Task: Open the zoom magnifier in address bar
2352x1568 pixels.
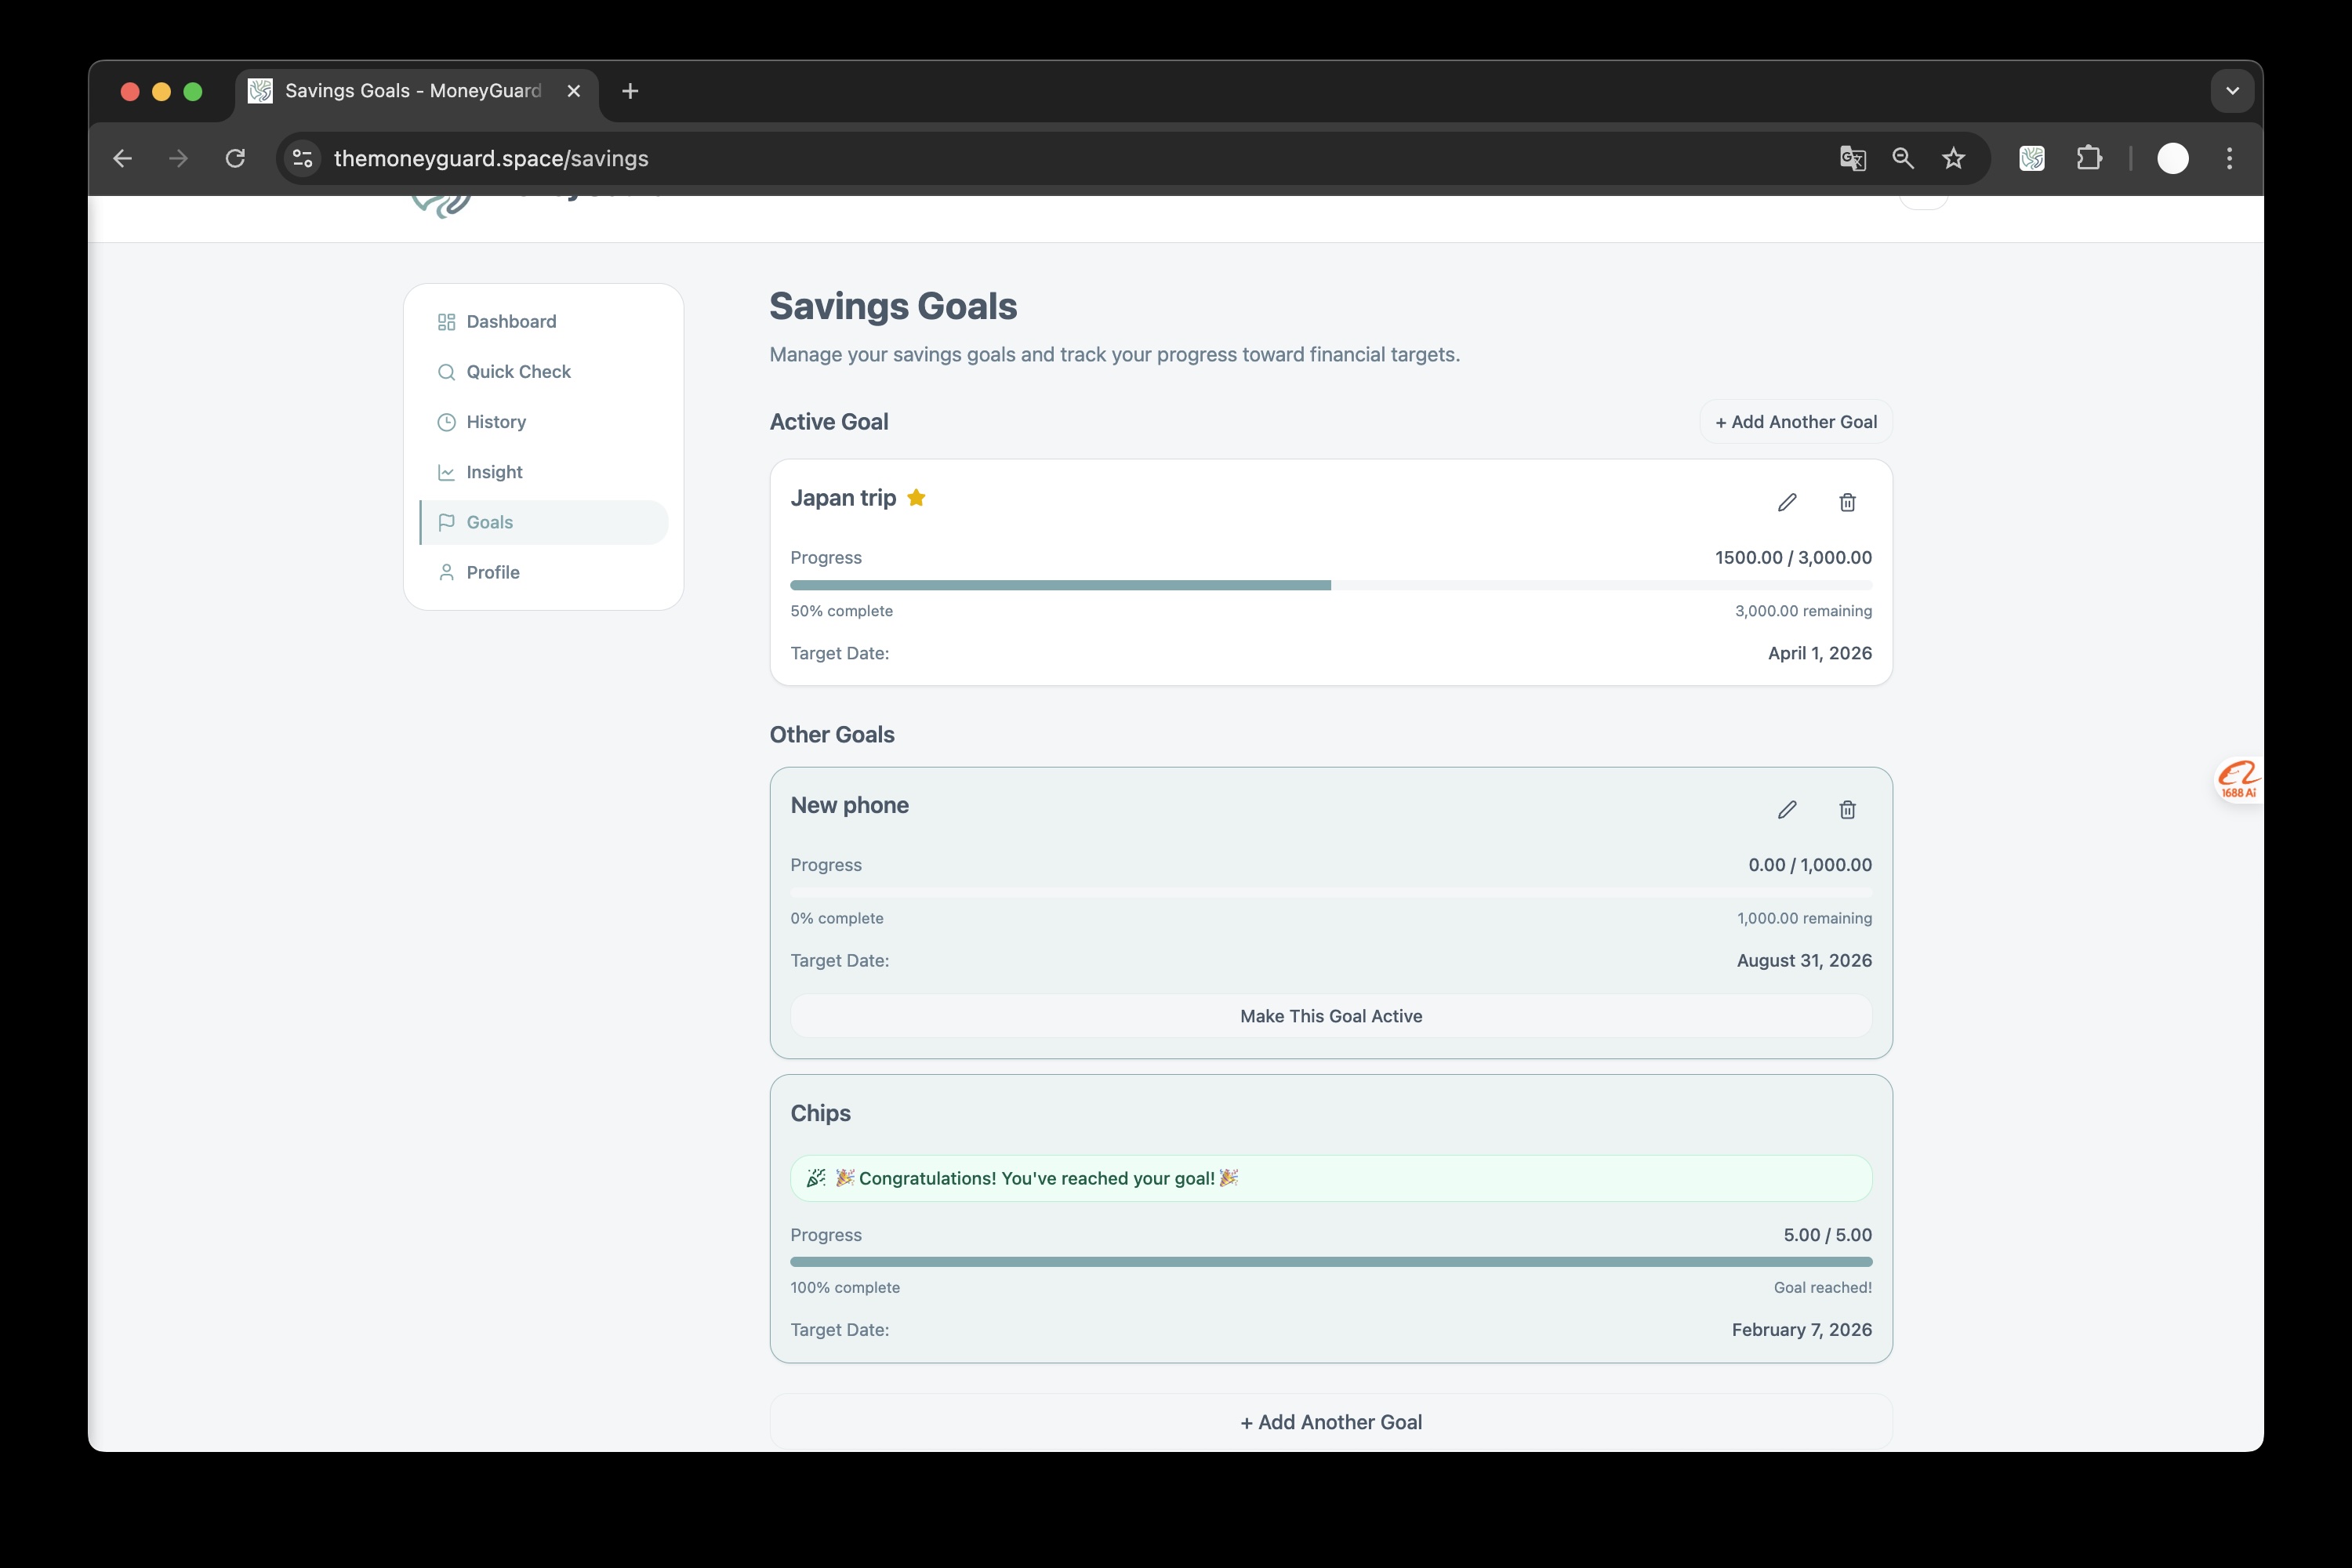Action: (x=1903, y=158)
